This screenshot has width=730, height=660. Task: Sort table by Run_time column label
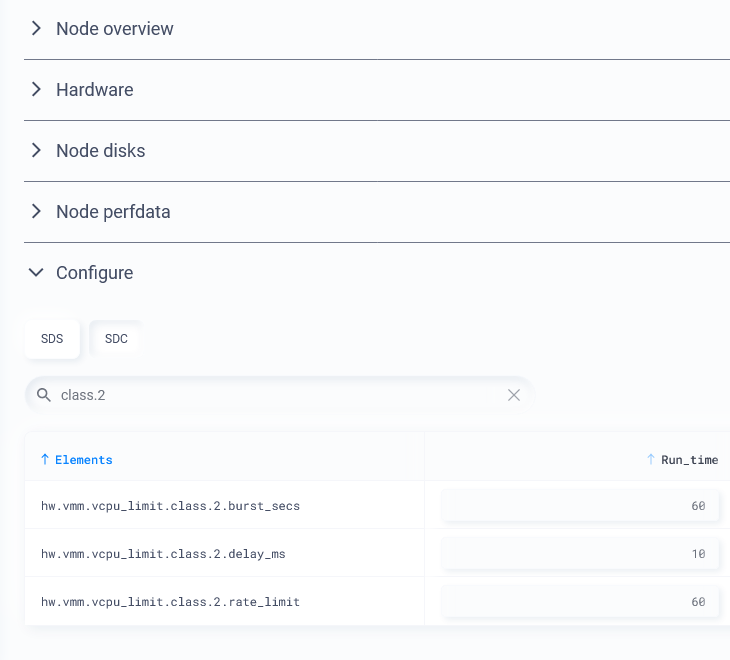[x=689, y=460]
